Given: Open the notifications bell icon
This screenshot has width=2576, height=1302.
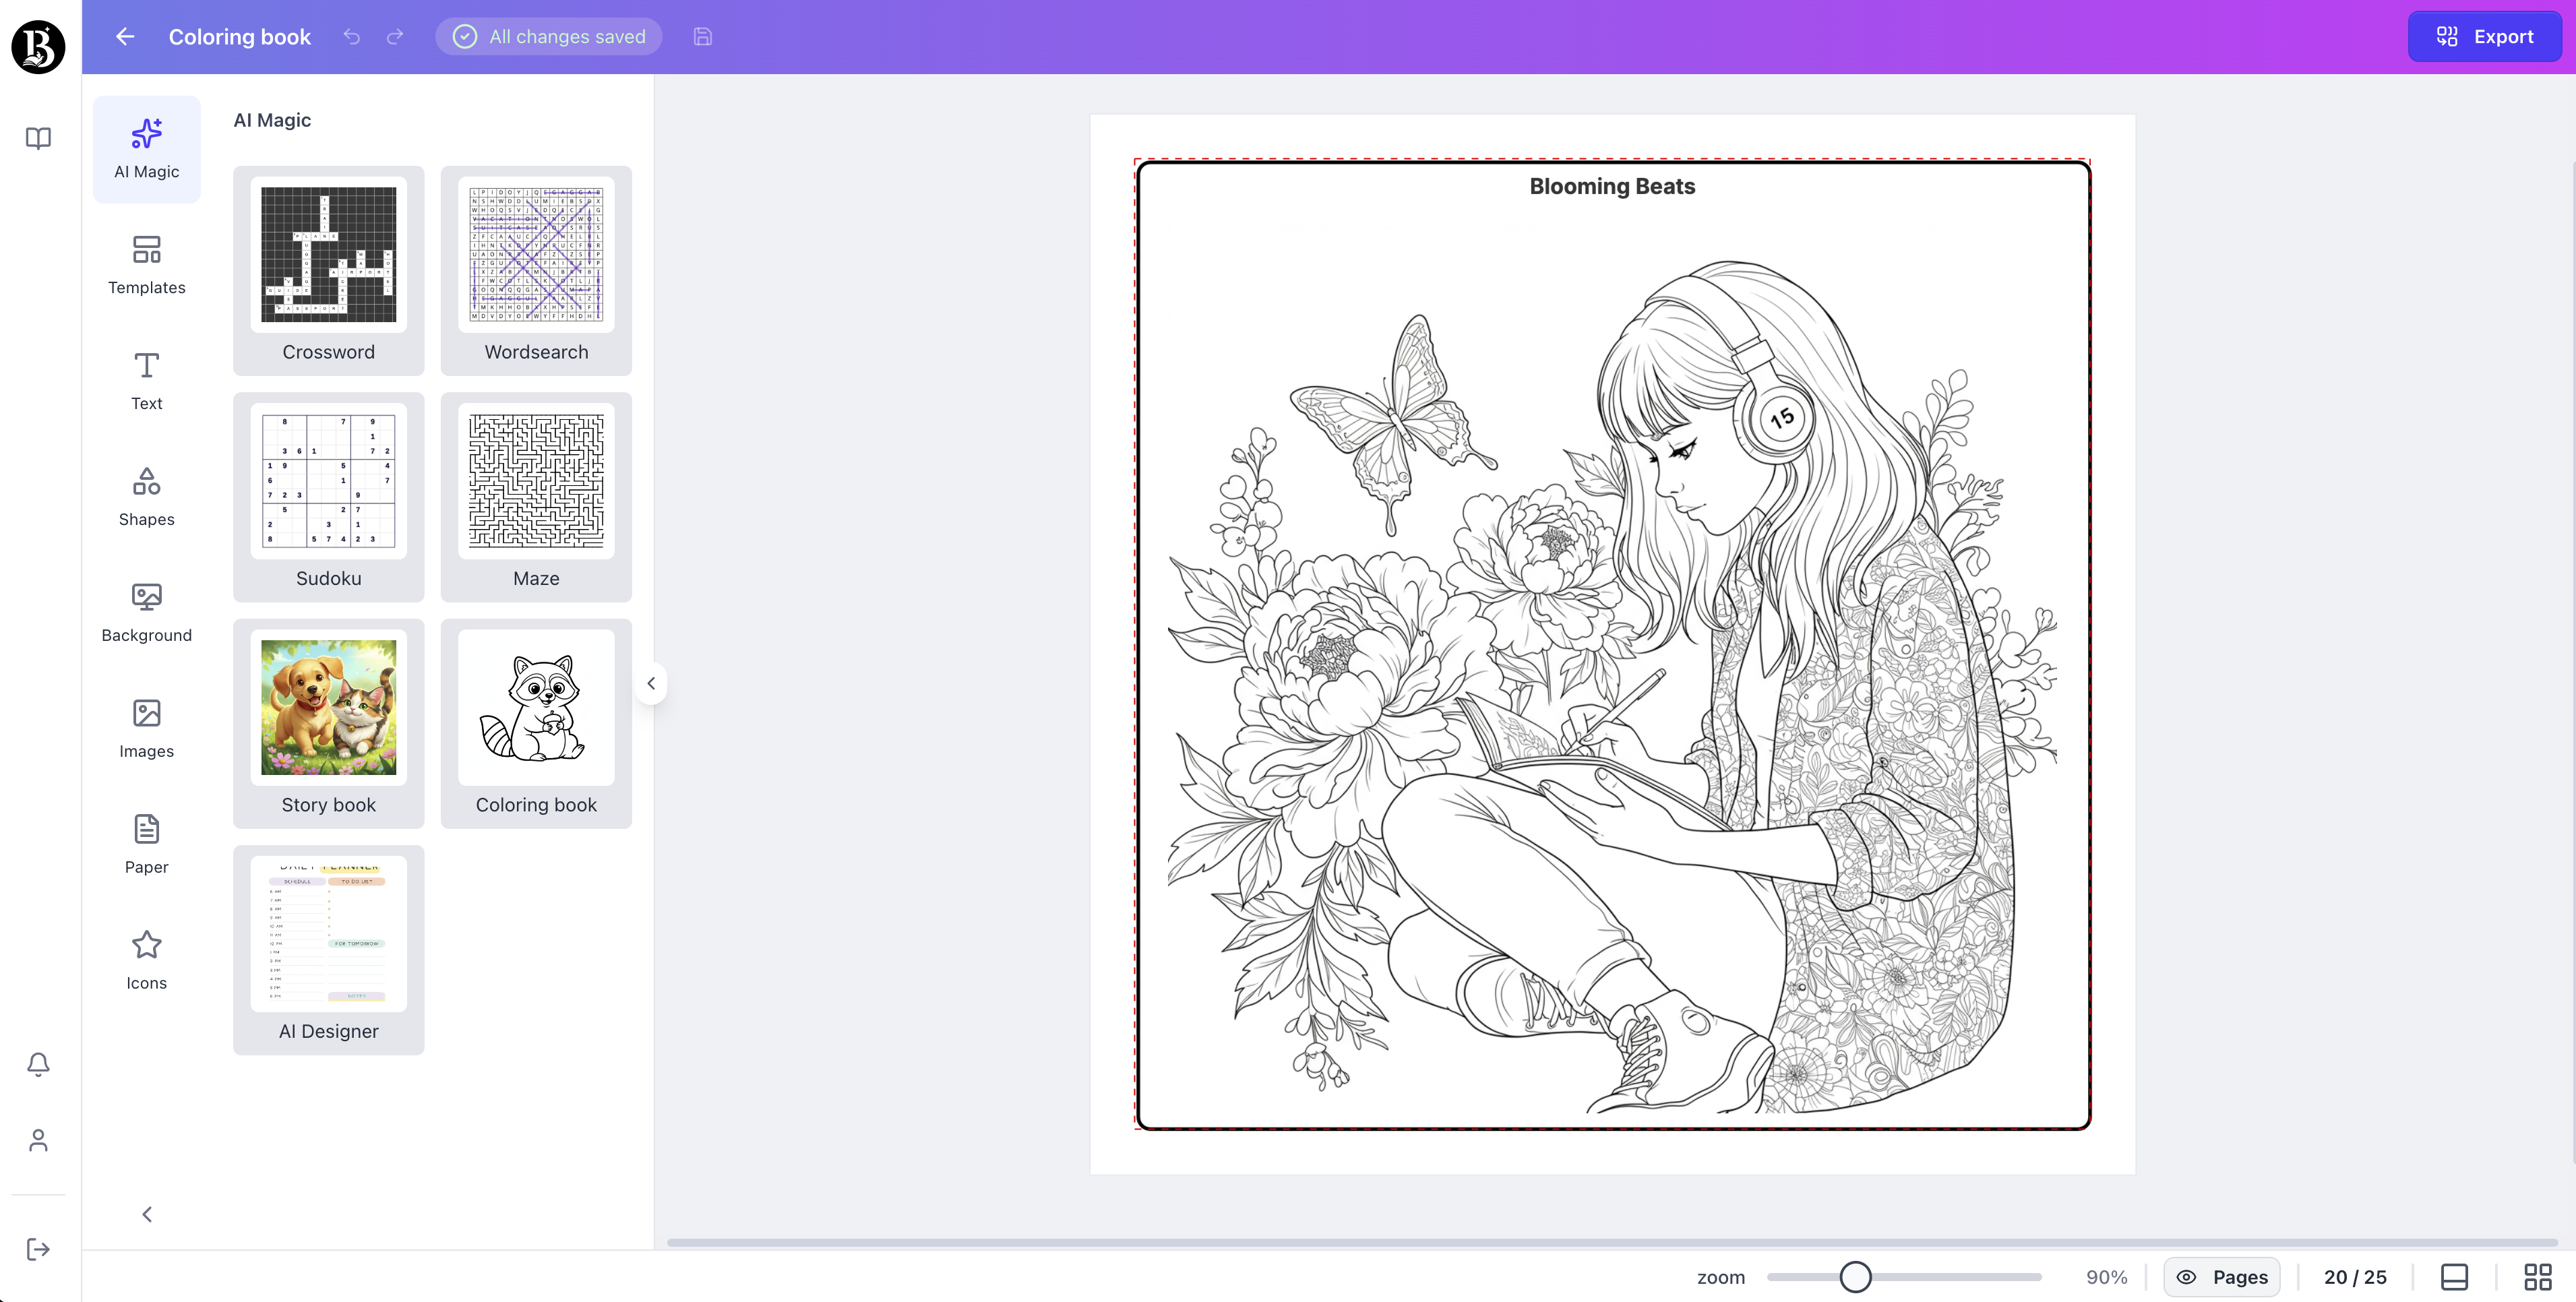Looking at the screenshot, I should (x=38, y=1064).
